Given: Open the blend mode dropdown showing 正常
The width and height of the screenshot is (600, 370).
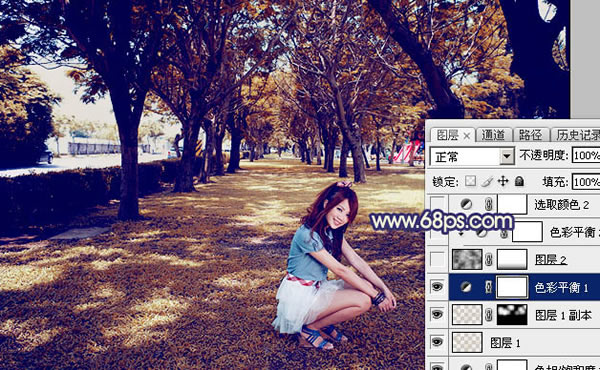Looking at the screenshot, I should [472, 156].
